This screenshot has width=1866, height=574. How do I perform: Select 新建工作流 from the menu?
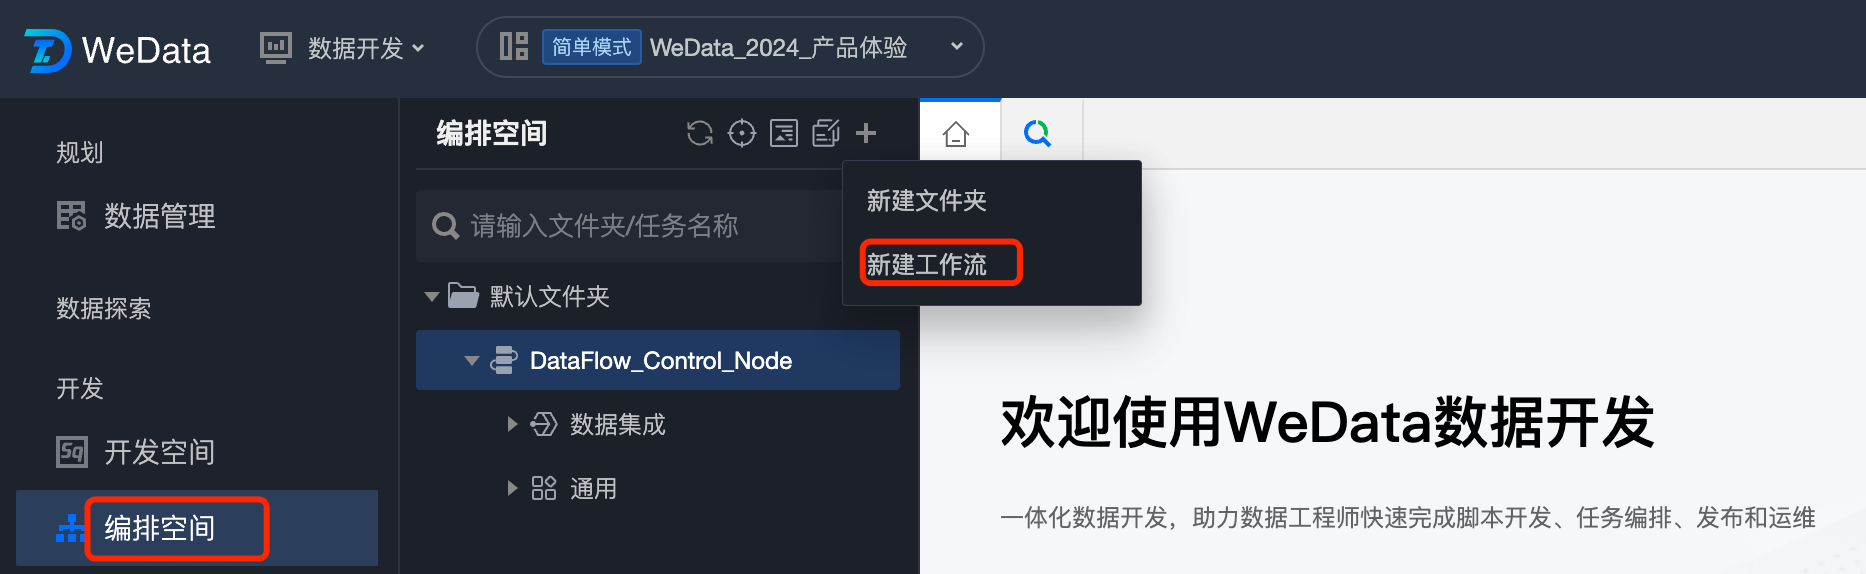927,264
